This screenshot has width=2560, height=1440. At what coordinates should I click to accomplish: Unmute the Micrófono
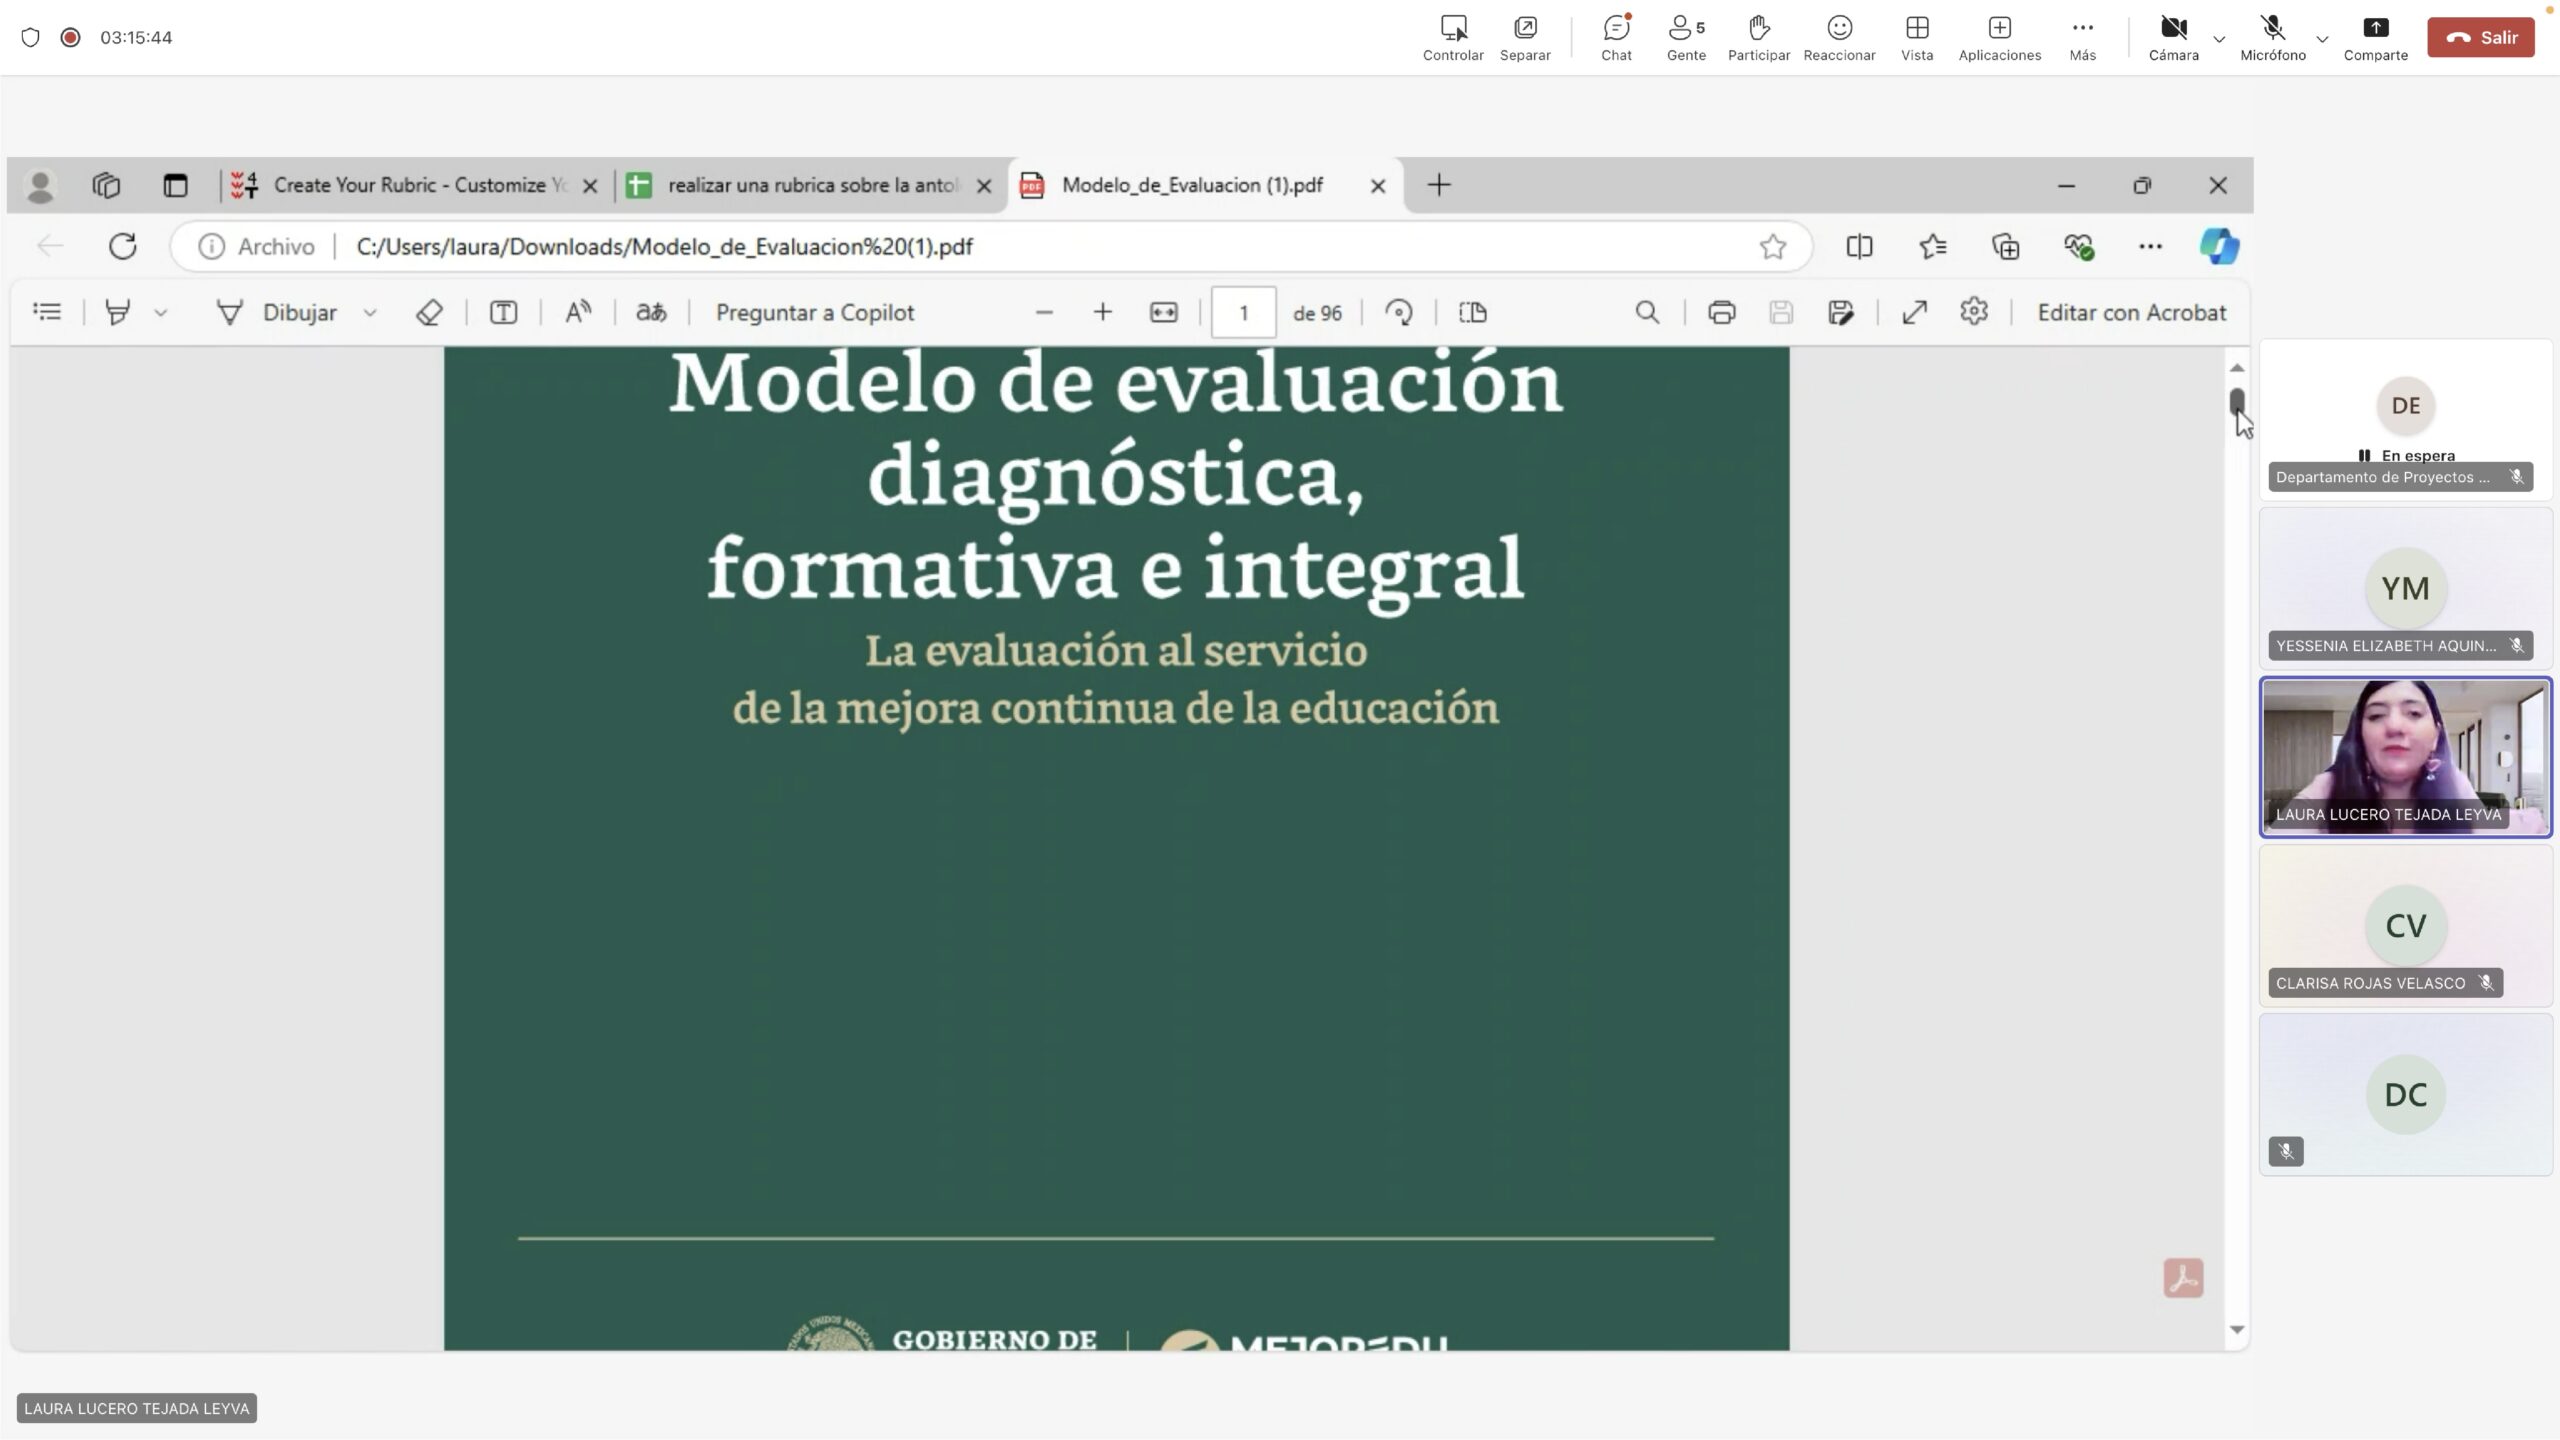pos(2272,38)
